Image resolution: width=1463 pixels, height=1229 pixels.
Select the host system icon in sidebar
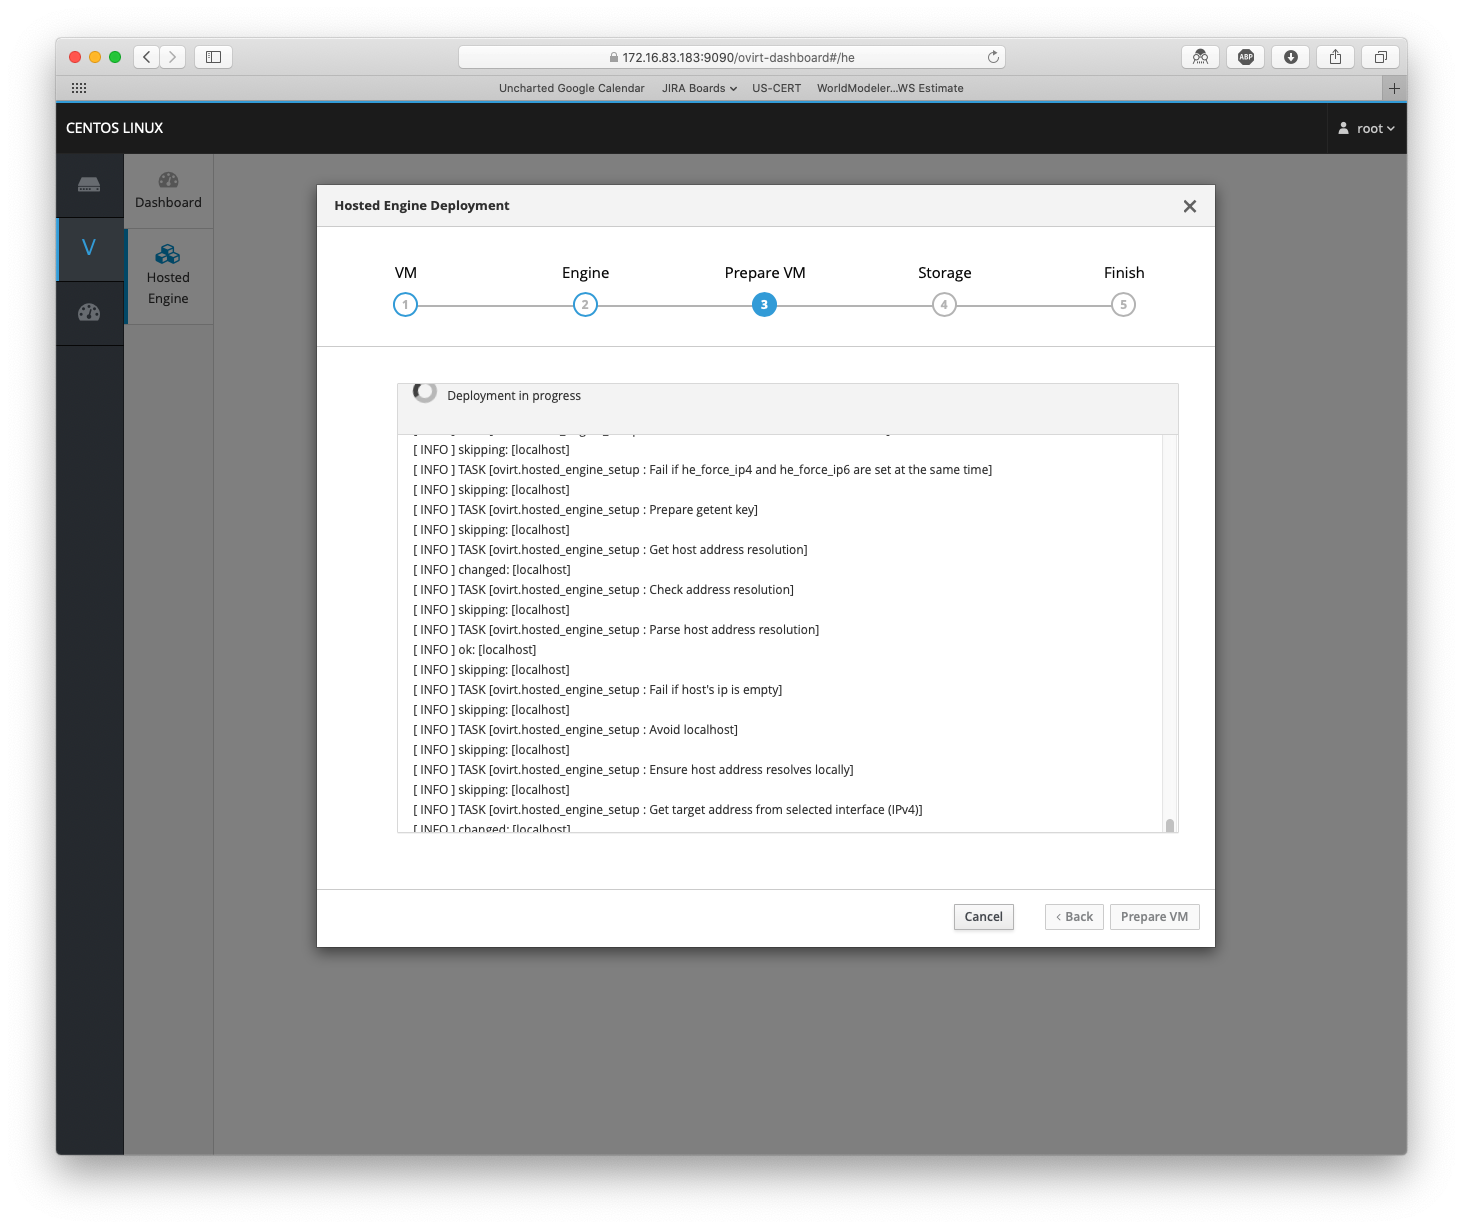click(x=89, y=185)
